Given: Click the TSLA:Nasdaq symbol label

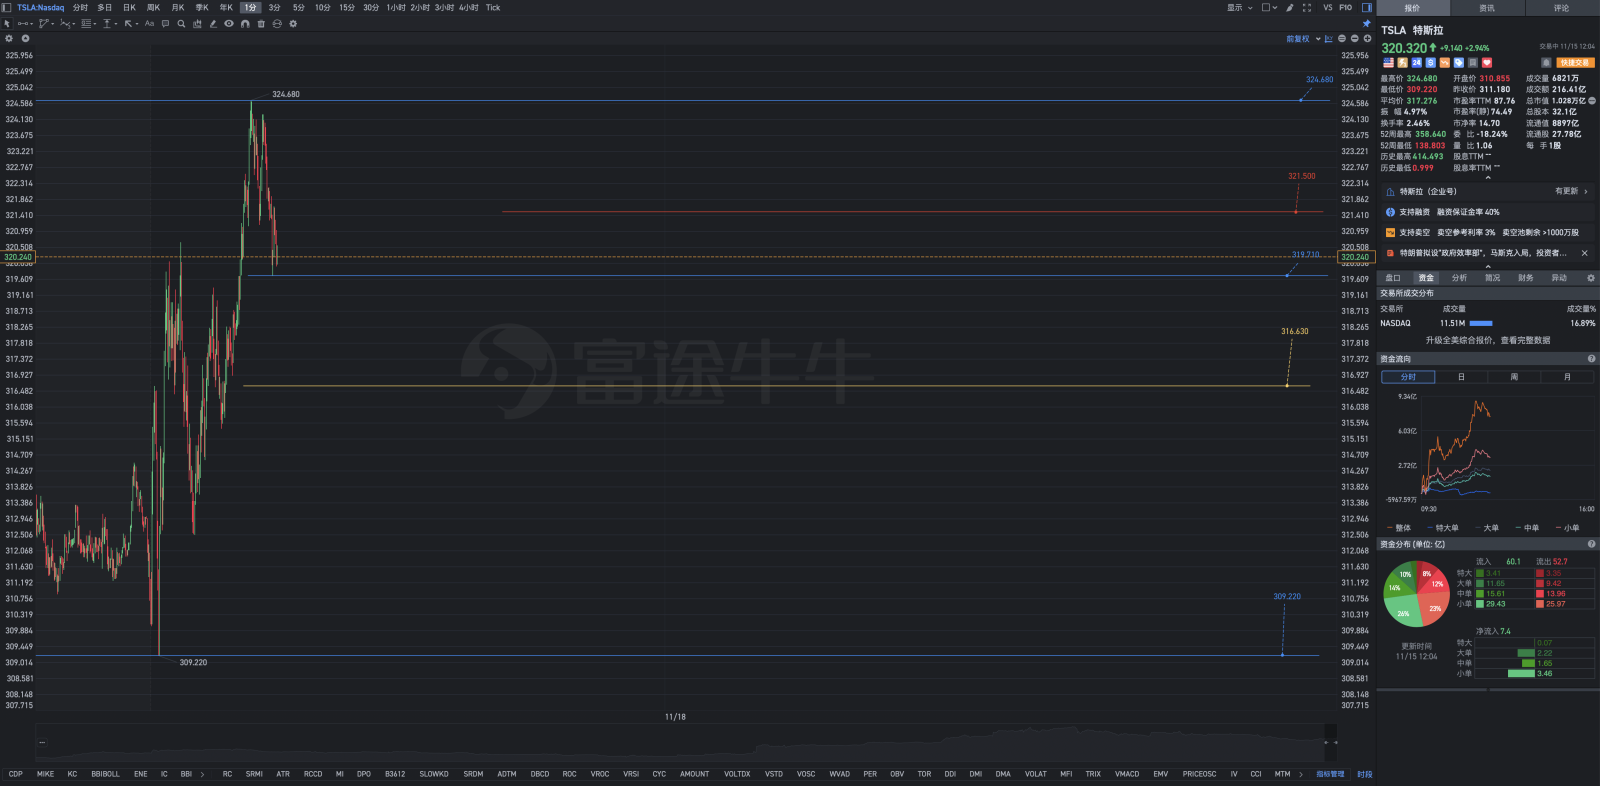Looking at the screenshot, I should coord(40,7).
